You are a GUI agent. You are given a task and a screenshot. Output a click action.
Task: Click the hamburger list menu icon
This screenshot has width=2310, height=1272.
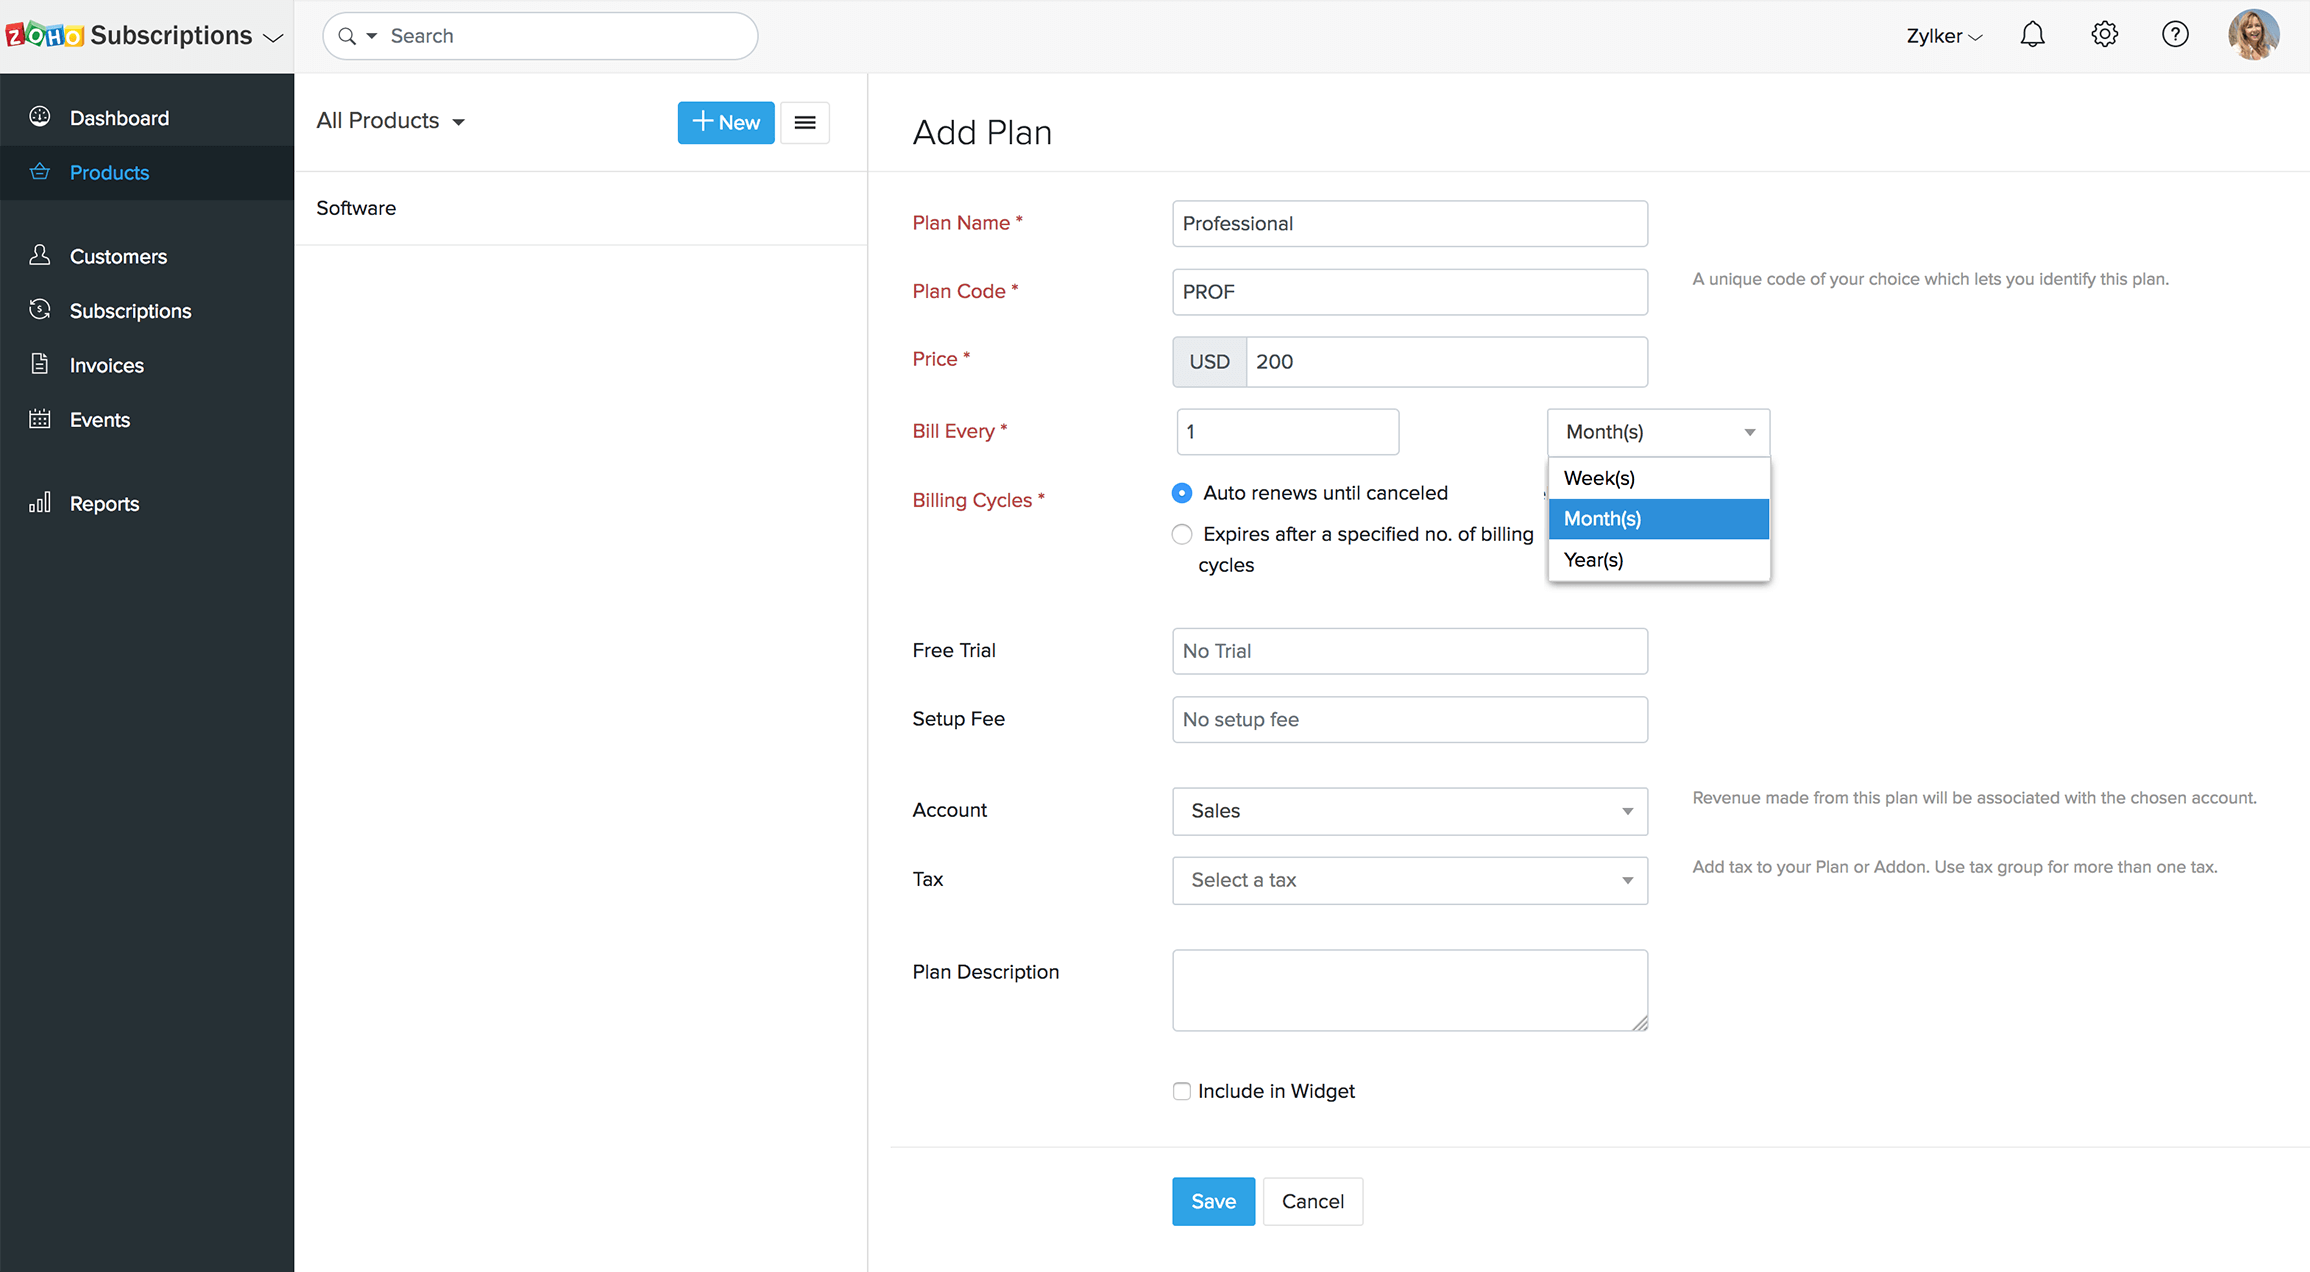pyautogui.click(x=804, y=122)
